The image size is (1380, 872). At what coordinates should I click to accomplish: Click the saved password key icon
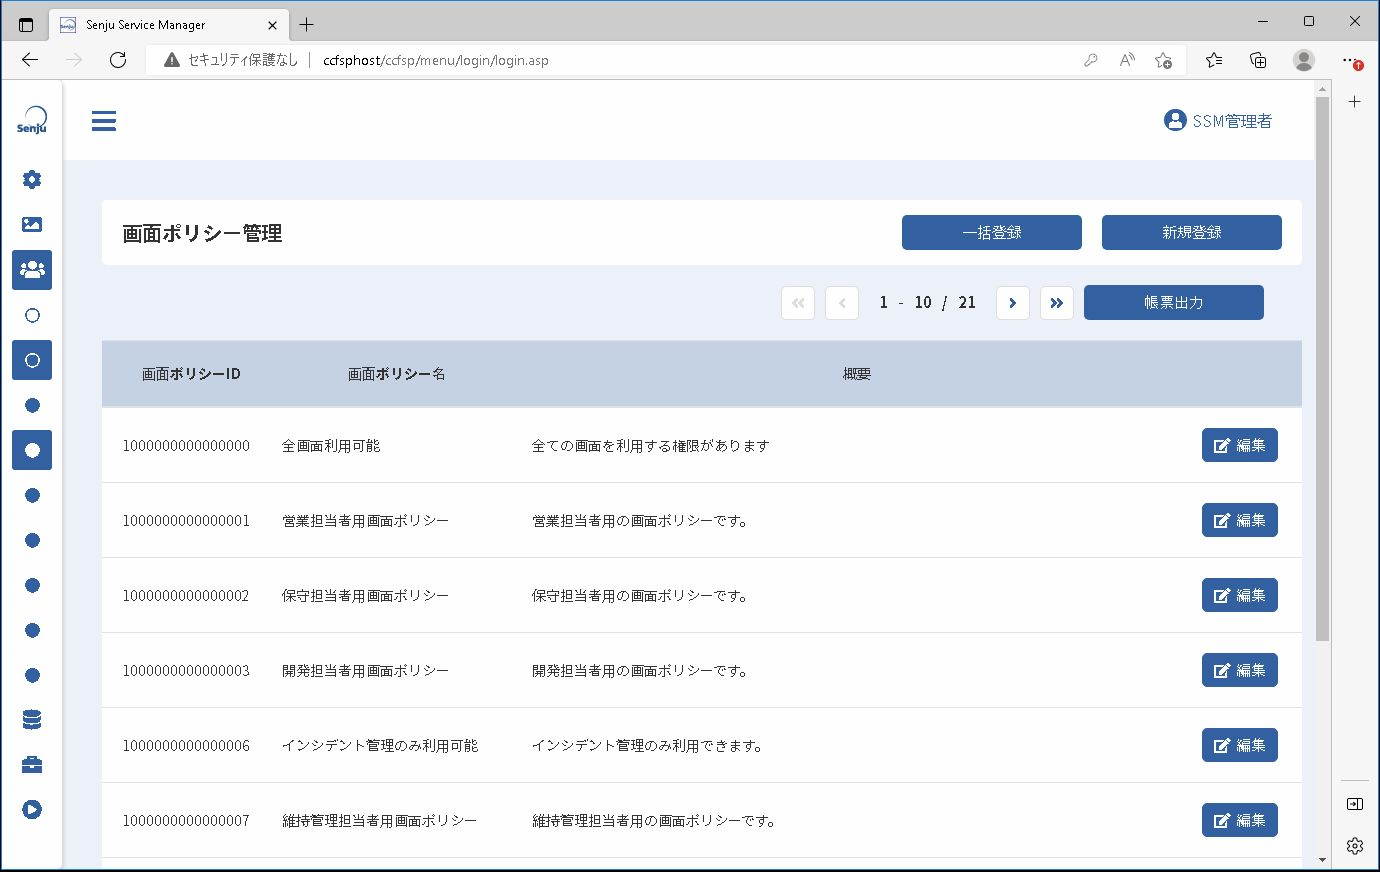[1091, 60]
